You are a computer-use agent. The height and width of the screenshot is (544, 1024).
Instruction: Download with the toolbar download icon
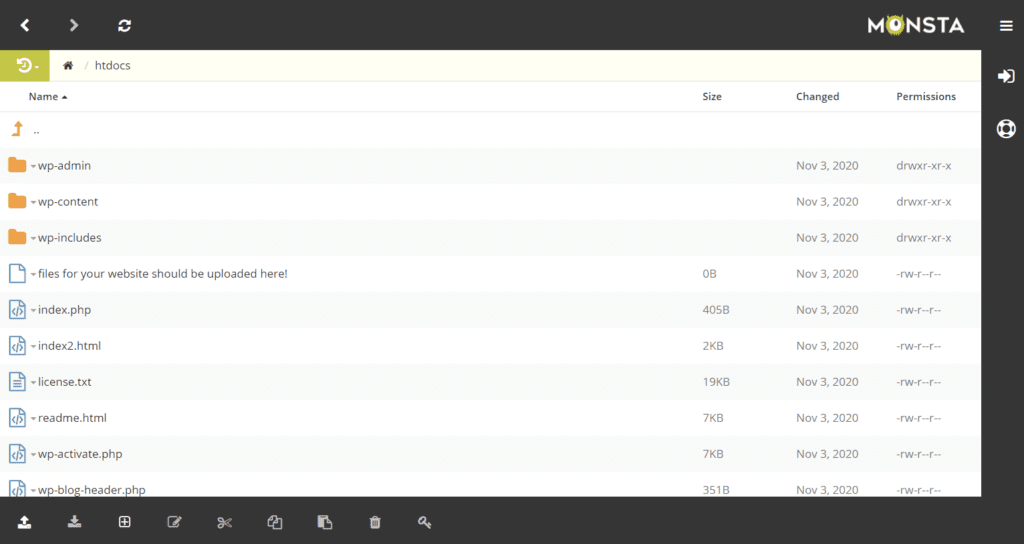point(74,521)
